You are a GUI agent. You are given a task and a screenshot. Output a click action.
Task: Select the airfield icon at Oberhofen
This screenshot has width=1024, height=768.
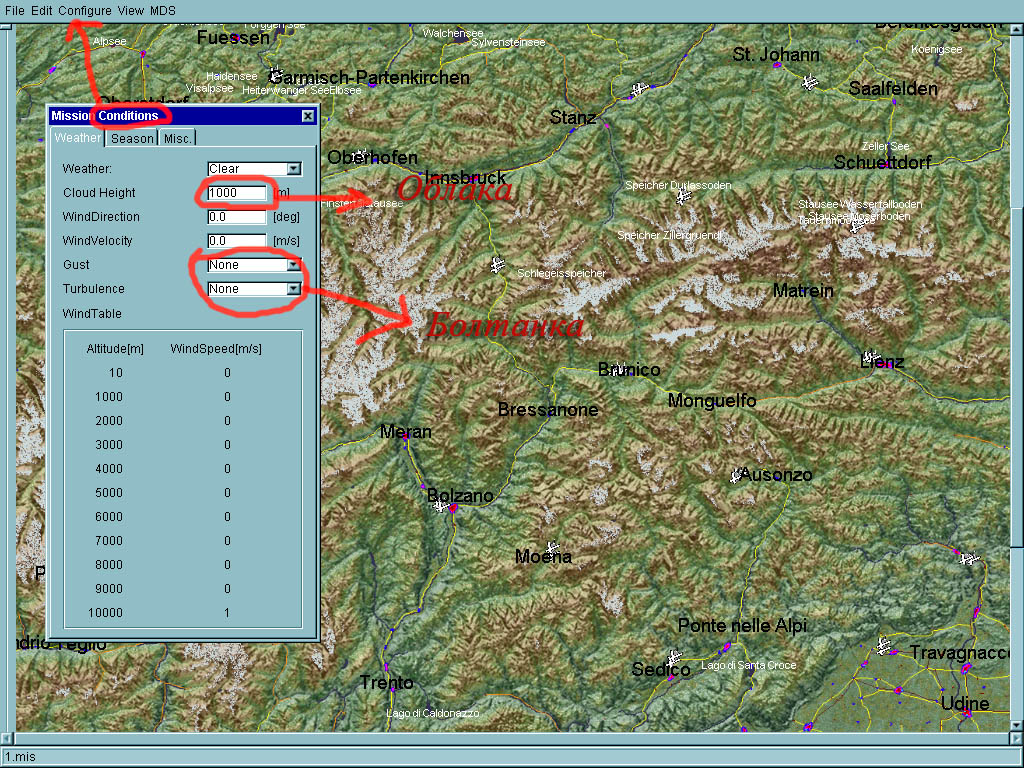(x=360, y=156)
